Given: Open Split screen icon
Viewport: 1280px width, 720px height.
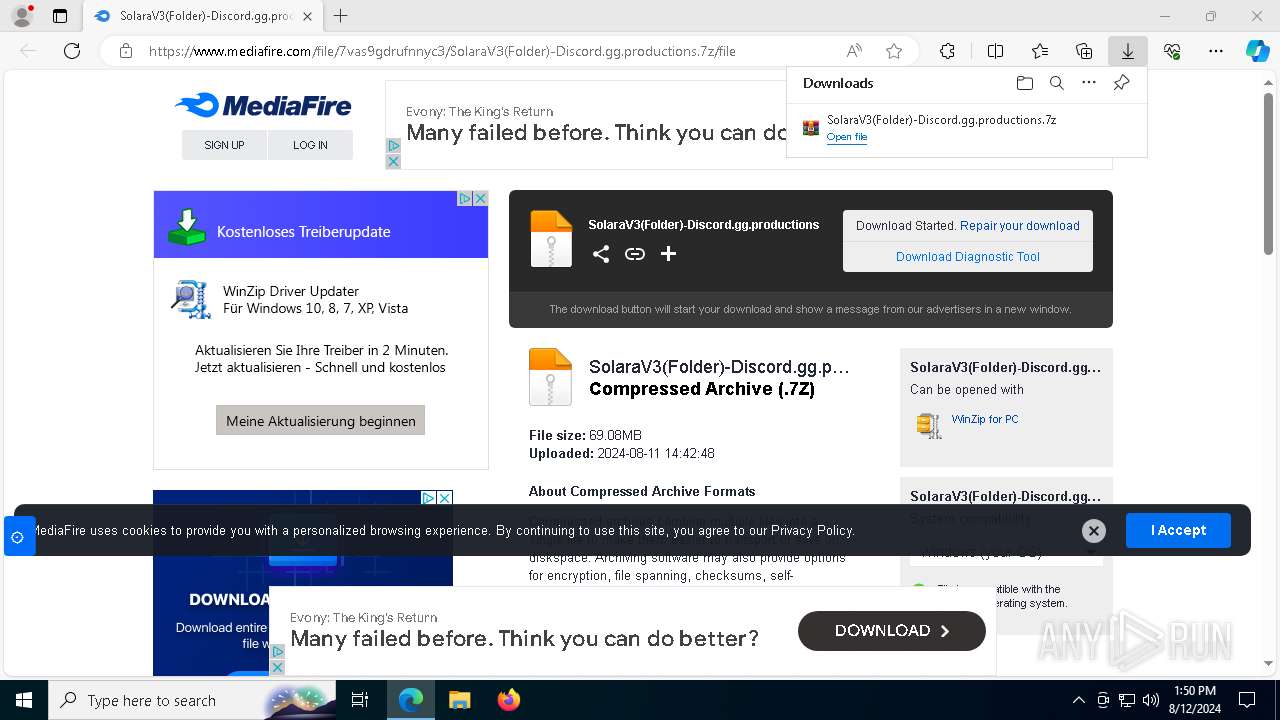Looking at the screenshot, I should coord(995,51).
